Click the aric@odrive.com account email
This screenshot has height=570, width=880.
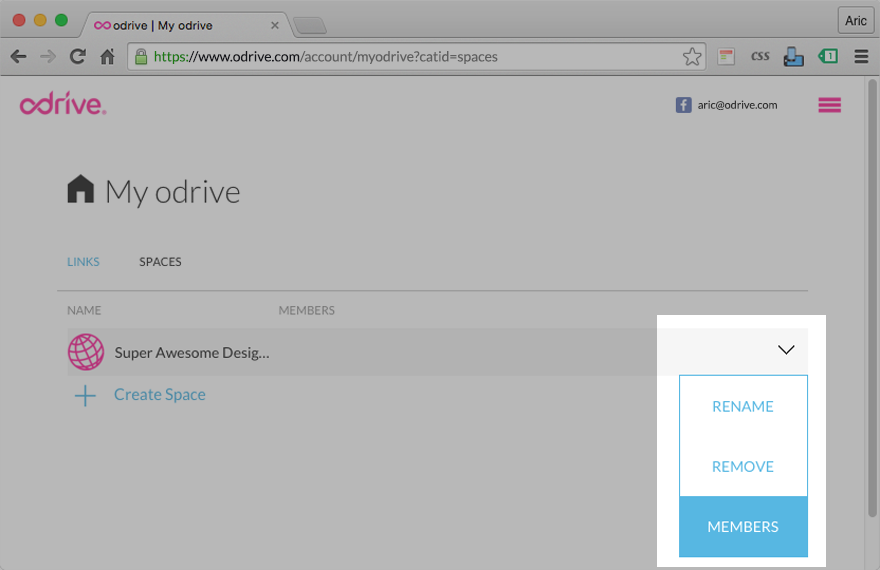pyautogui.click(x=737, y=105)
